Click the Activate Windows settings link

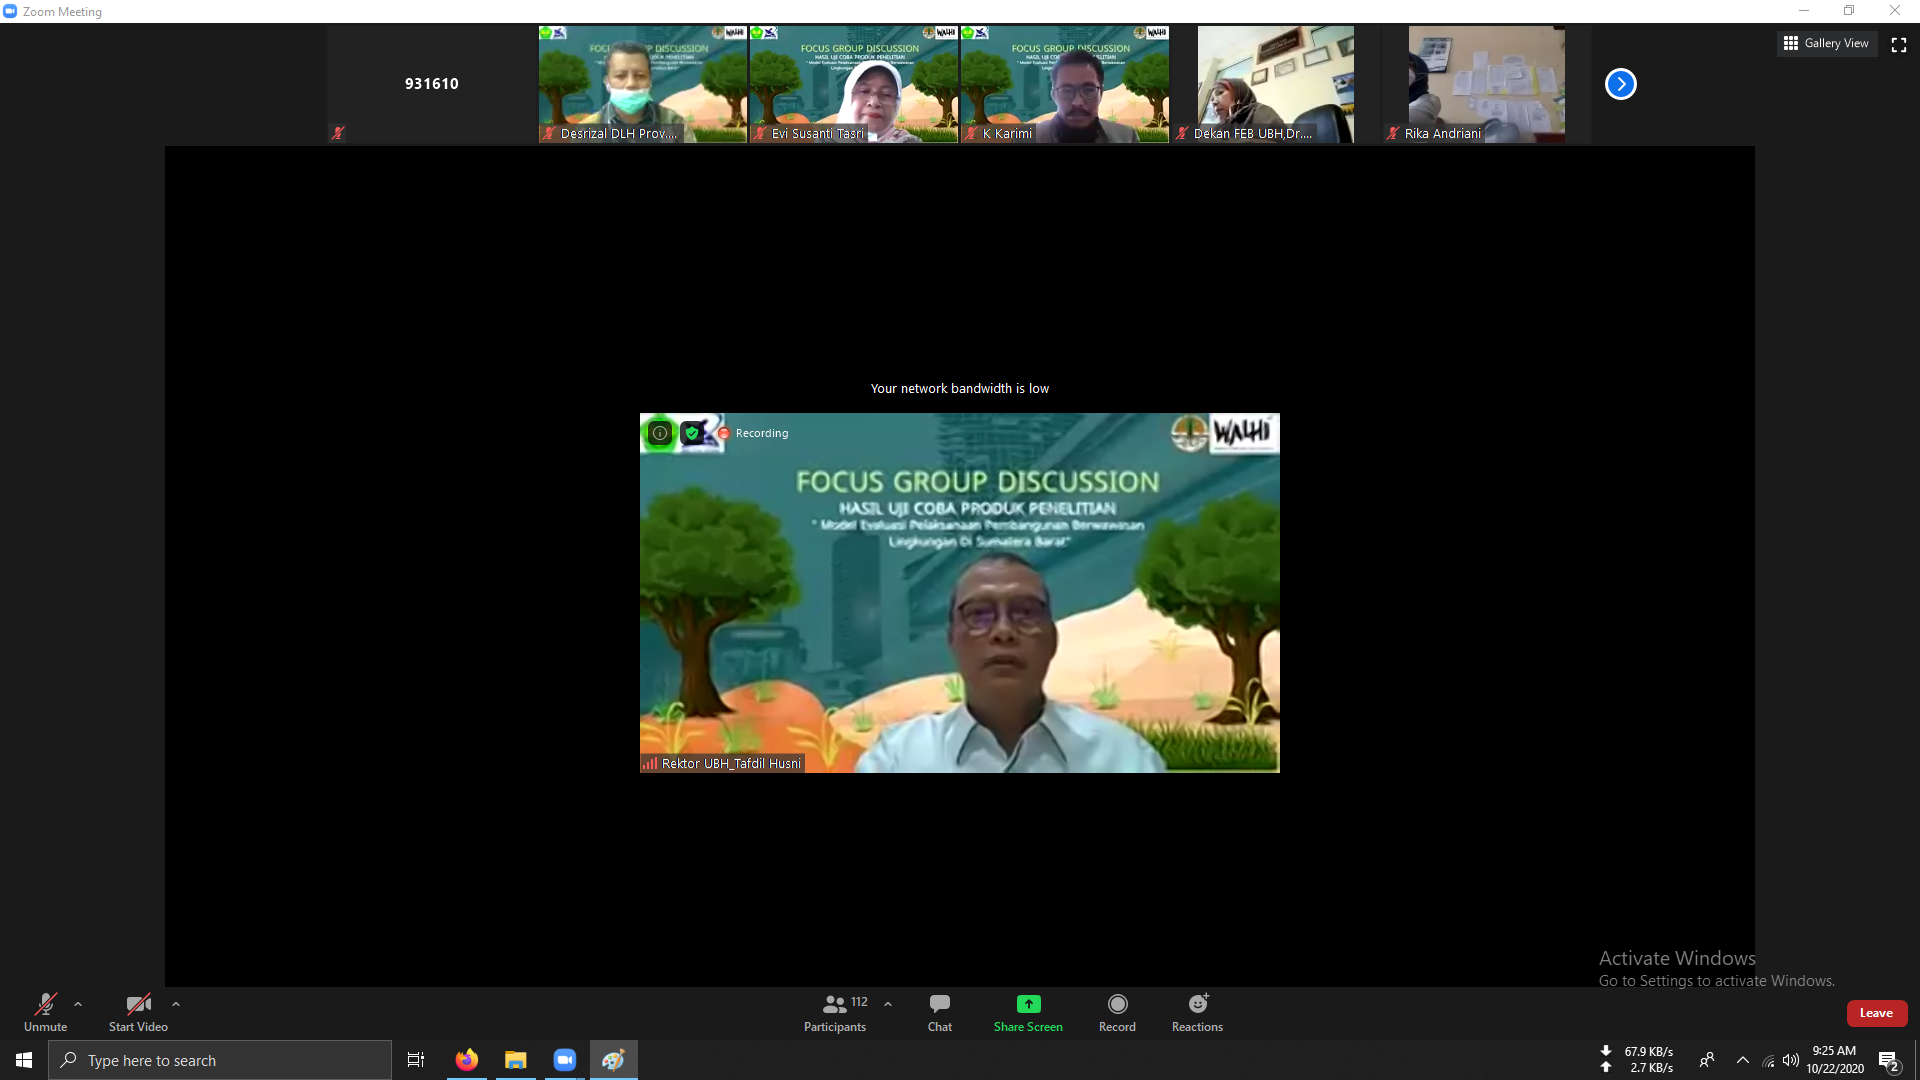[x=1716, y=981]
